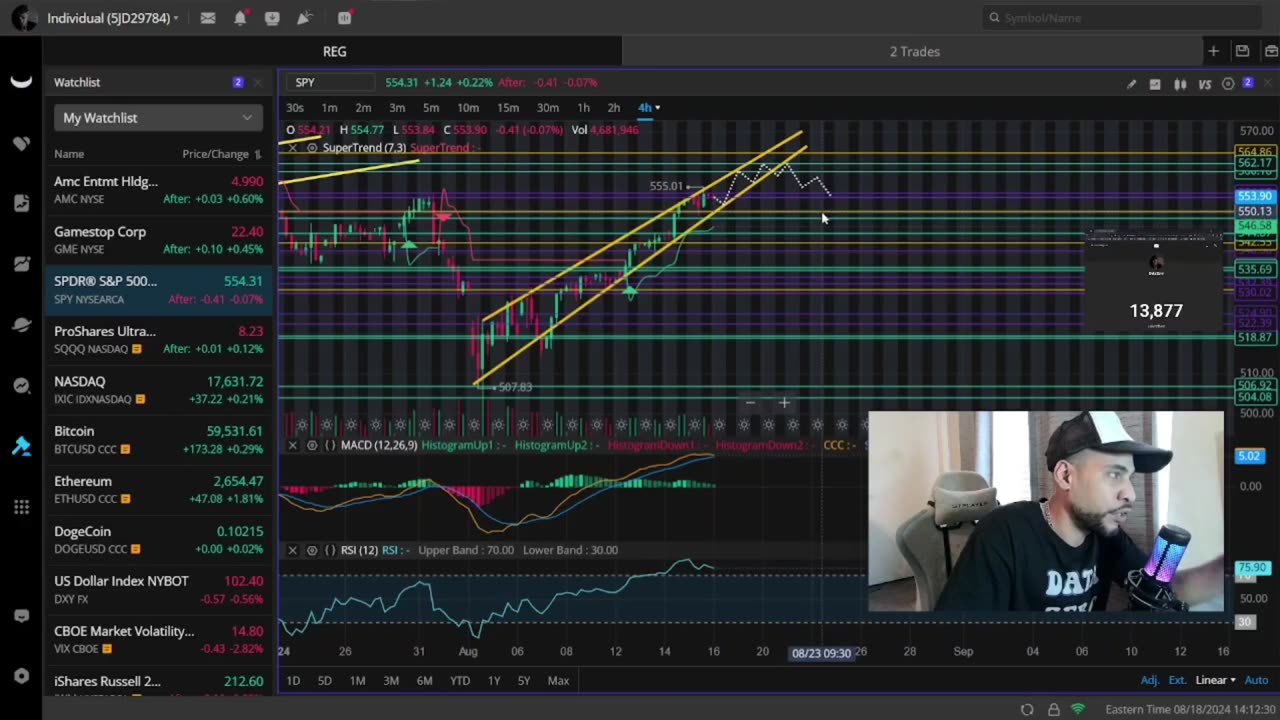
Task: Set chart range to Max
Action: click(558, 681)
